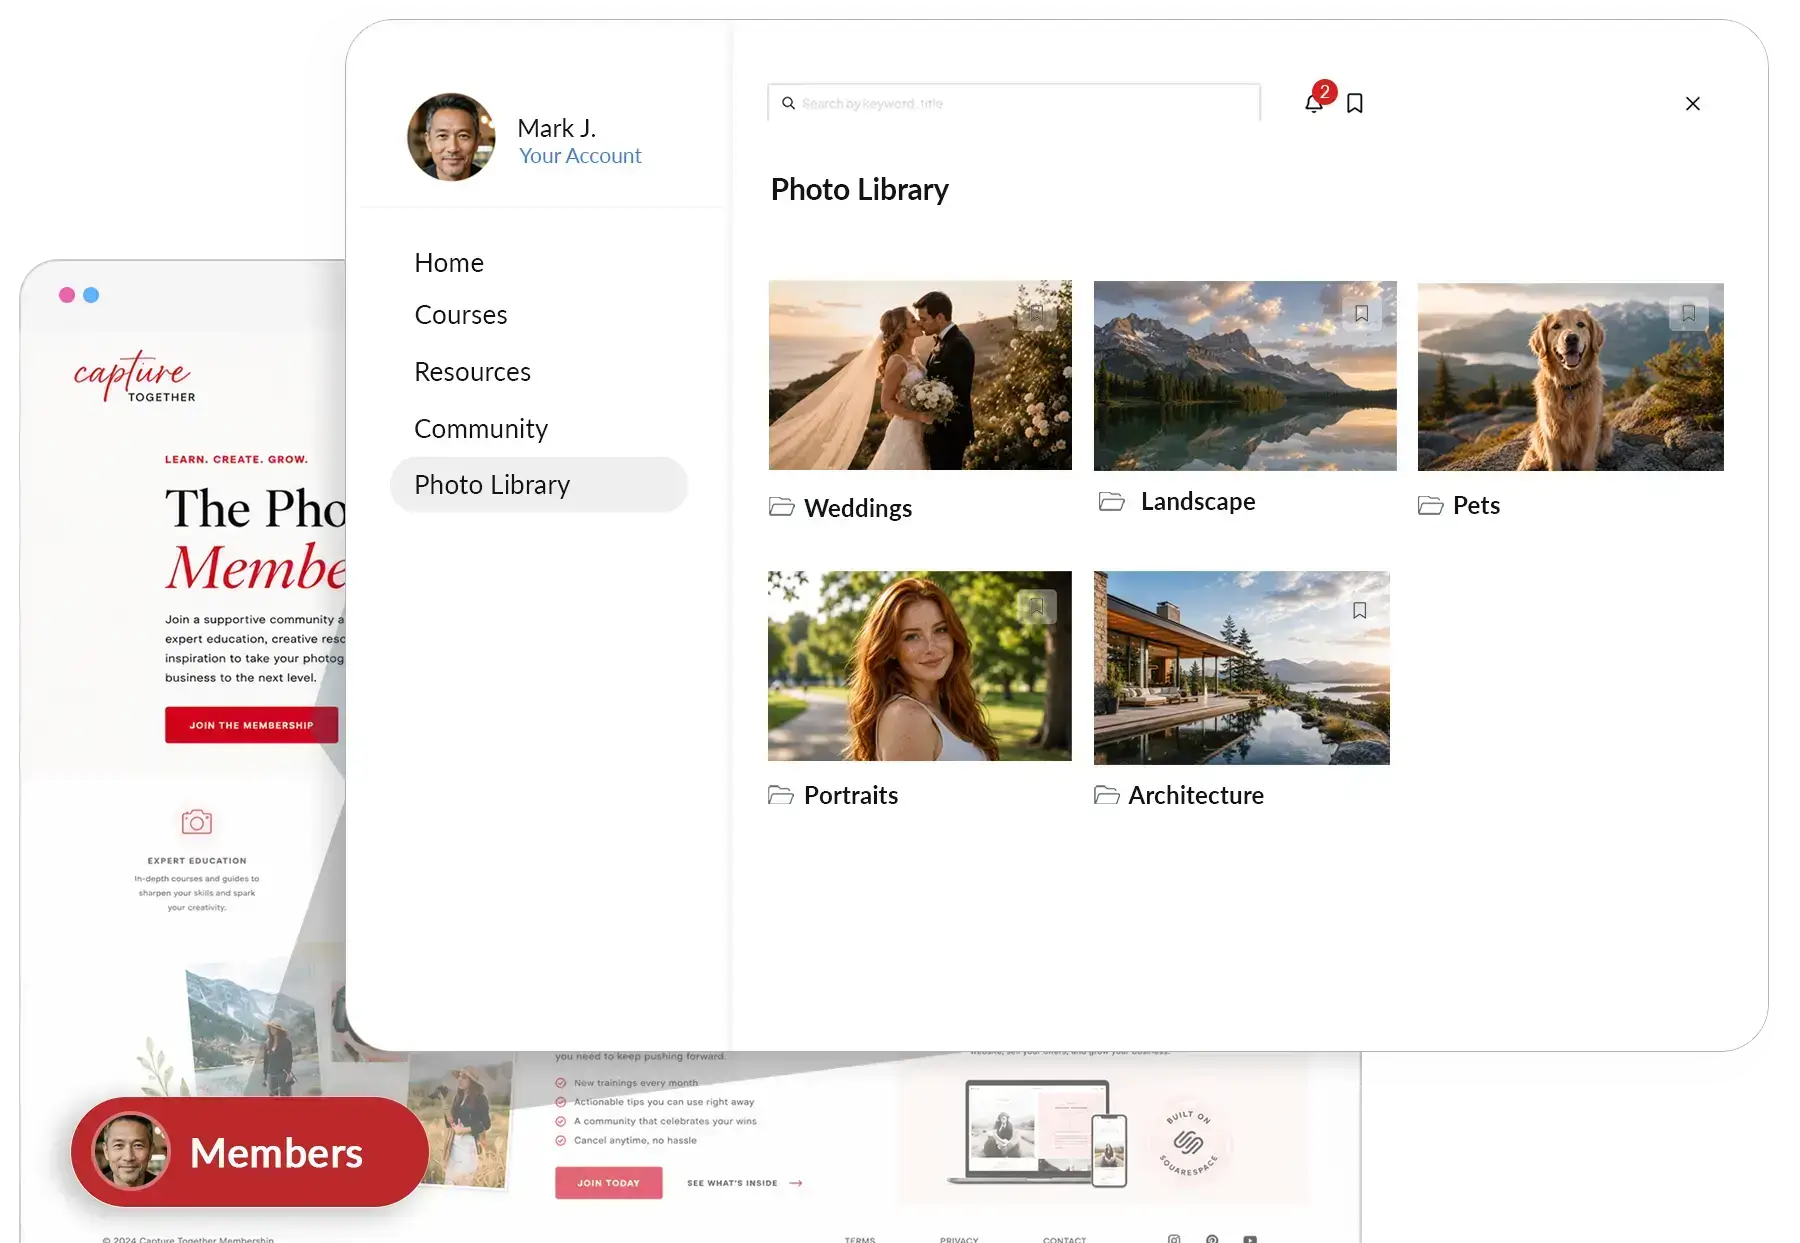Click the Built on Squarespace badge

click(1188, 1142)
